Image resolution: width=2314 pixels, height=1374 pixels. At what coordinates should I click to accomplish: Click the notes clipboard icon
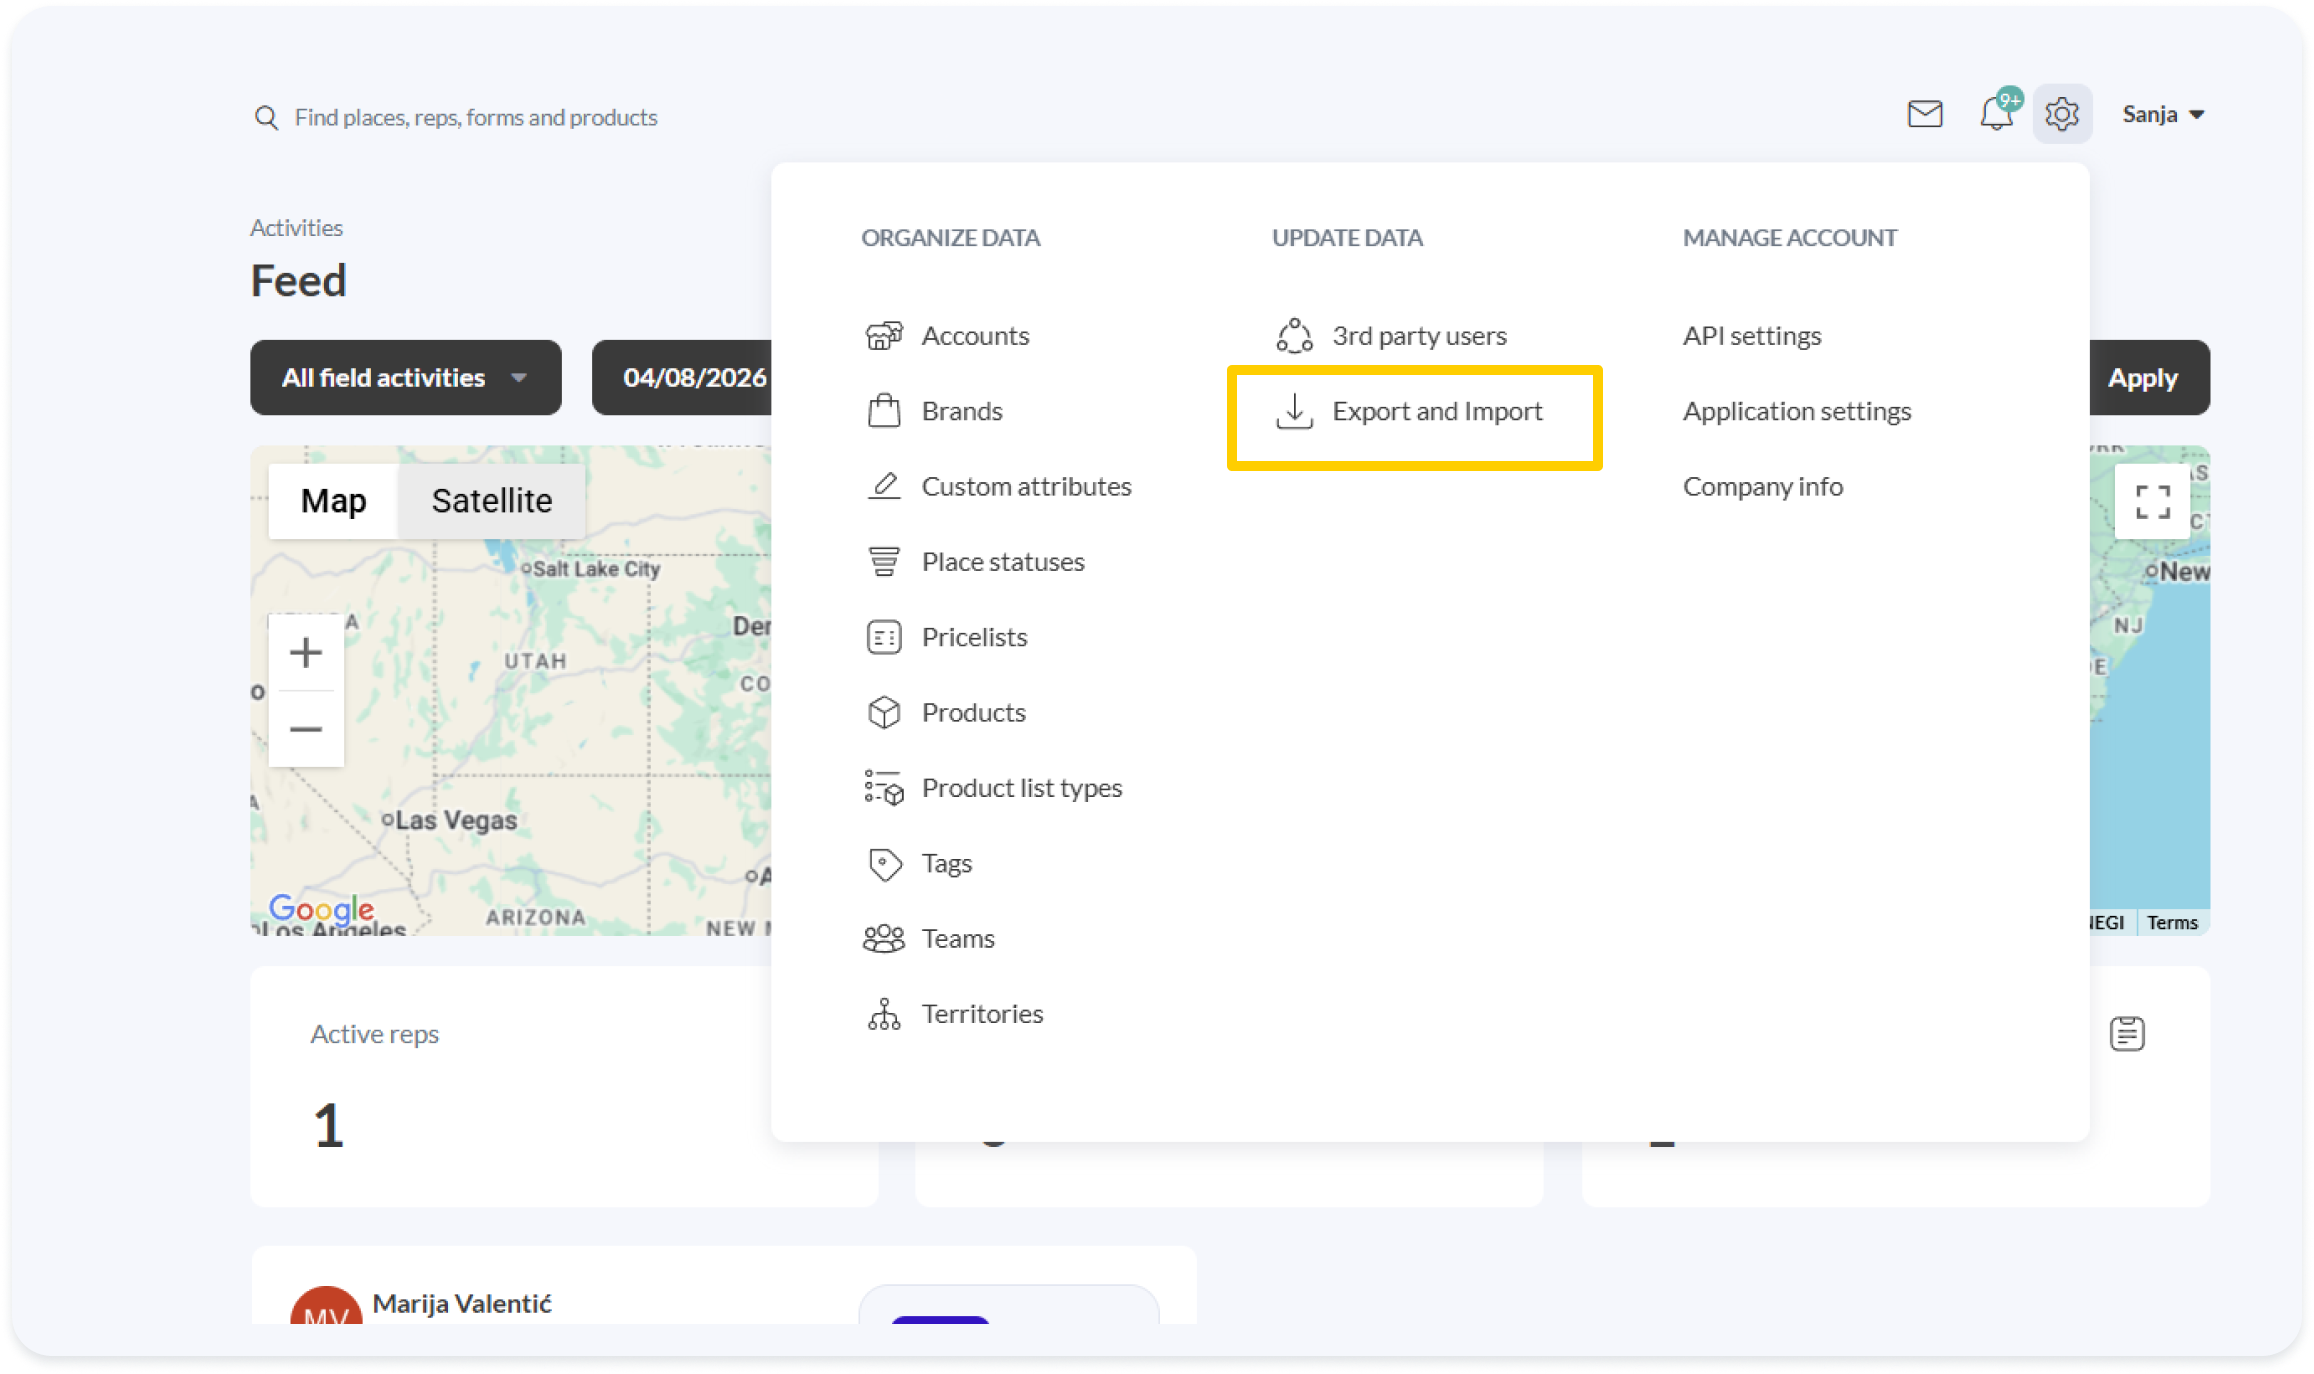pos(2127,1033)
